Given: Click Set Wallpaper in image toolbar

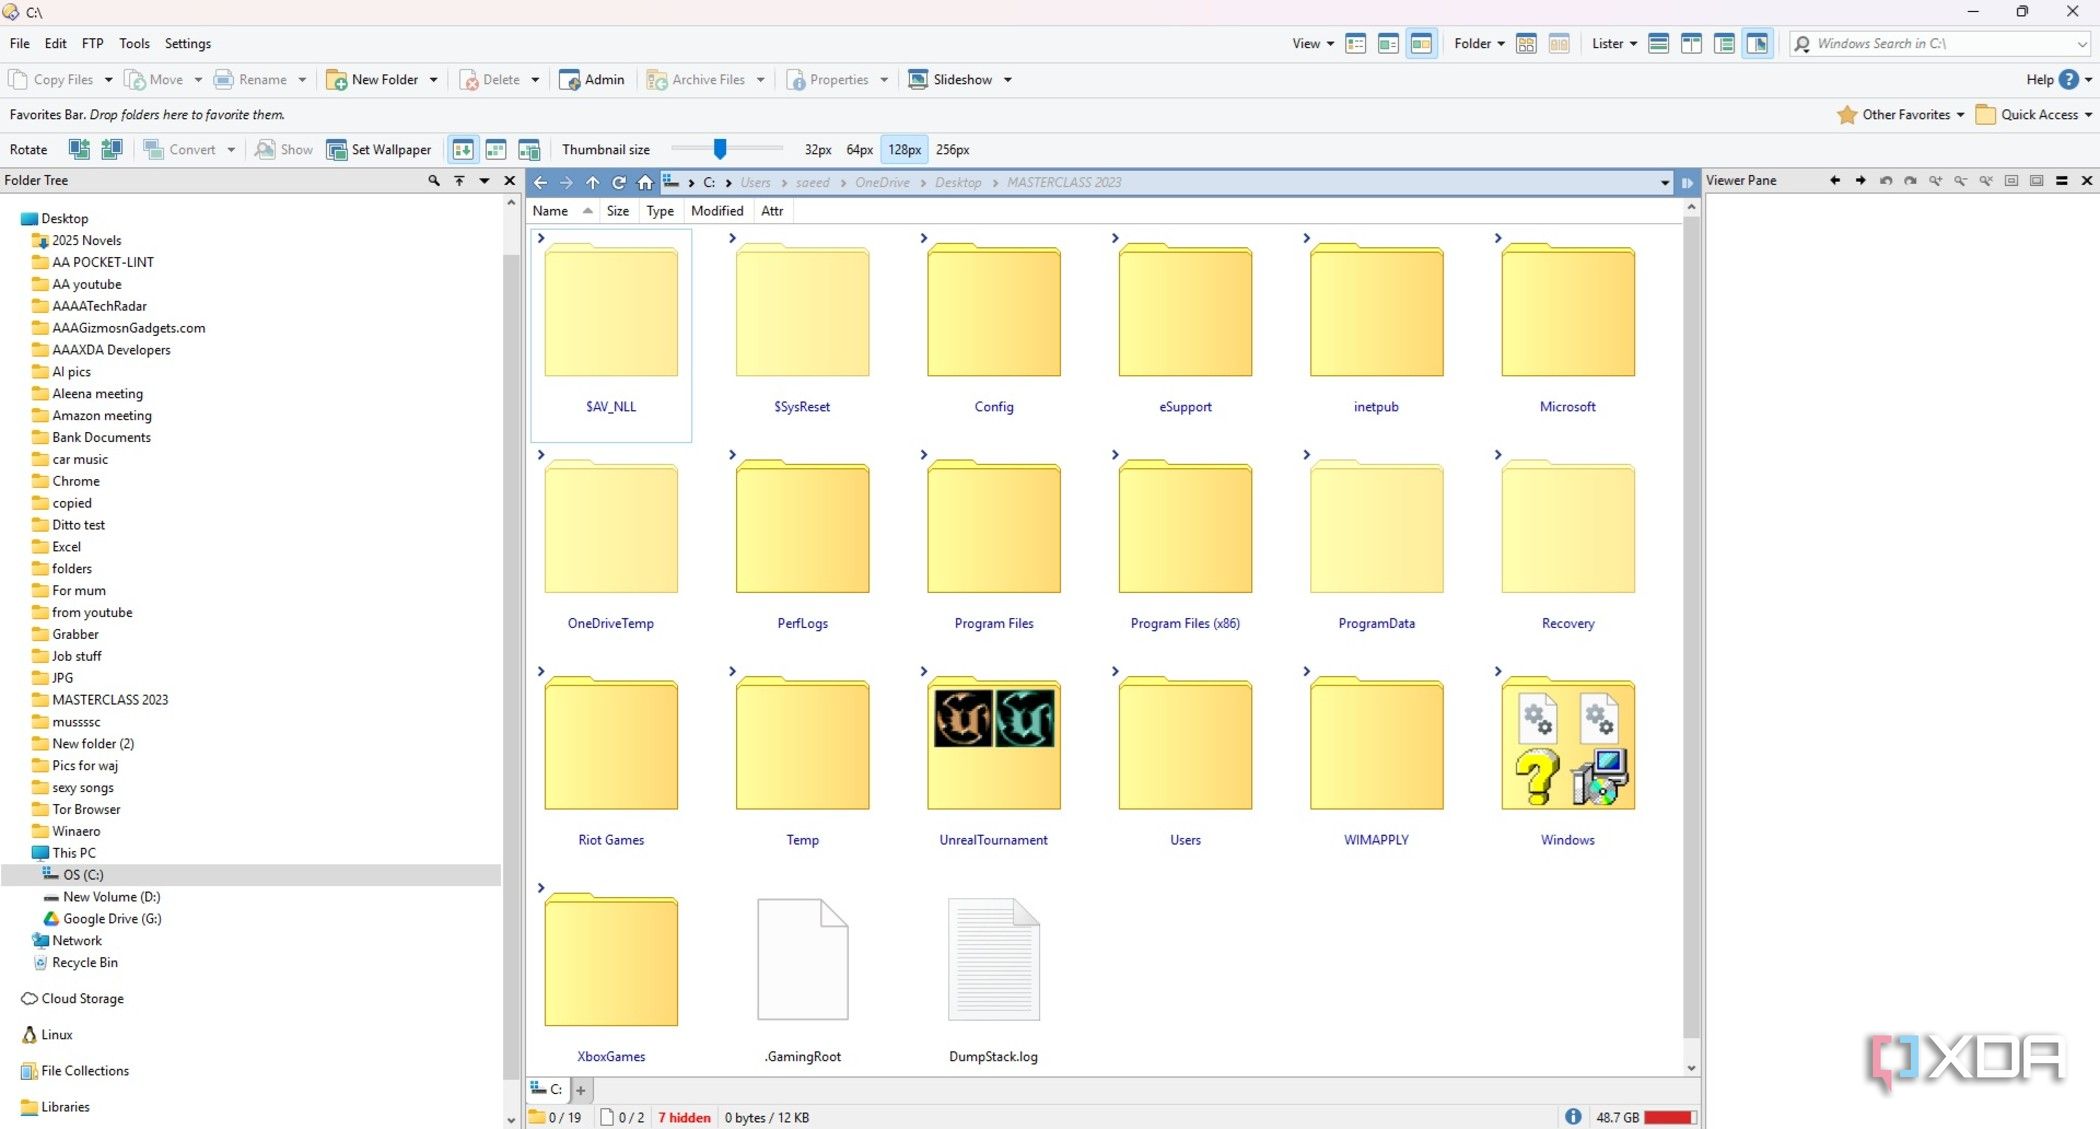Looking at the screenshot, I should (x=379, y=150).
